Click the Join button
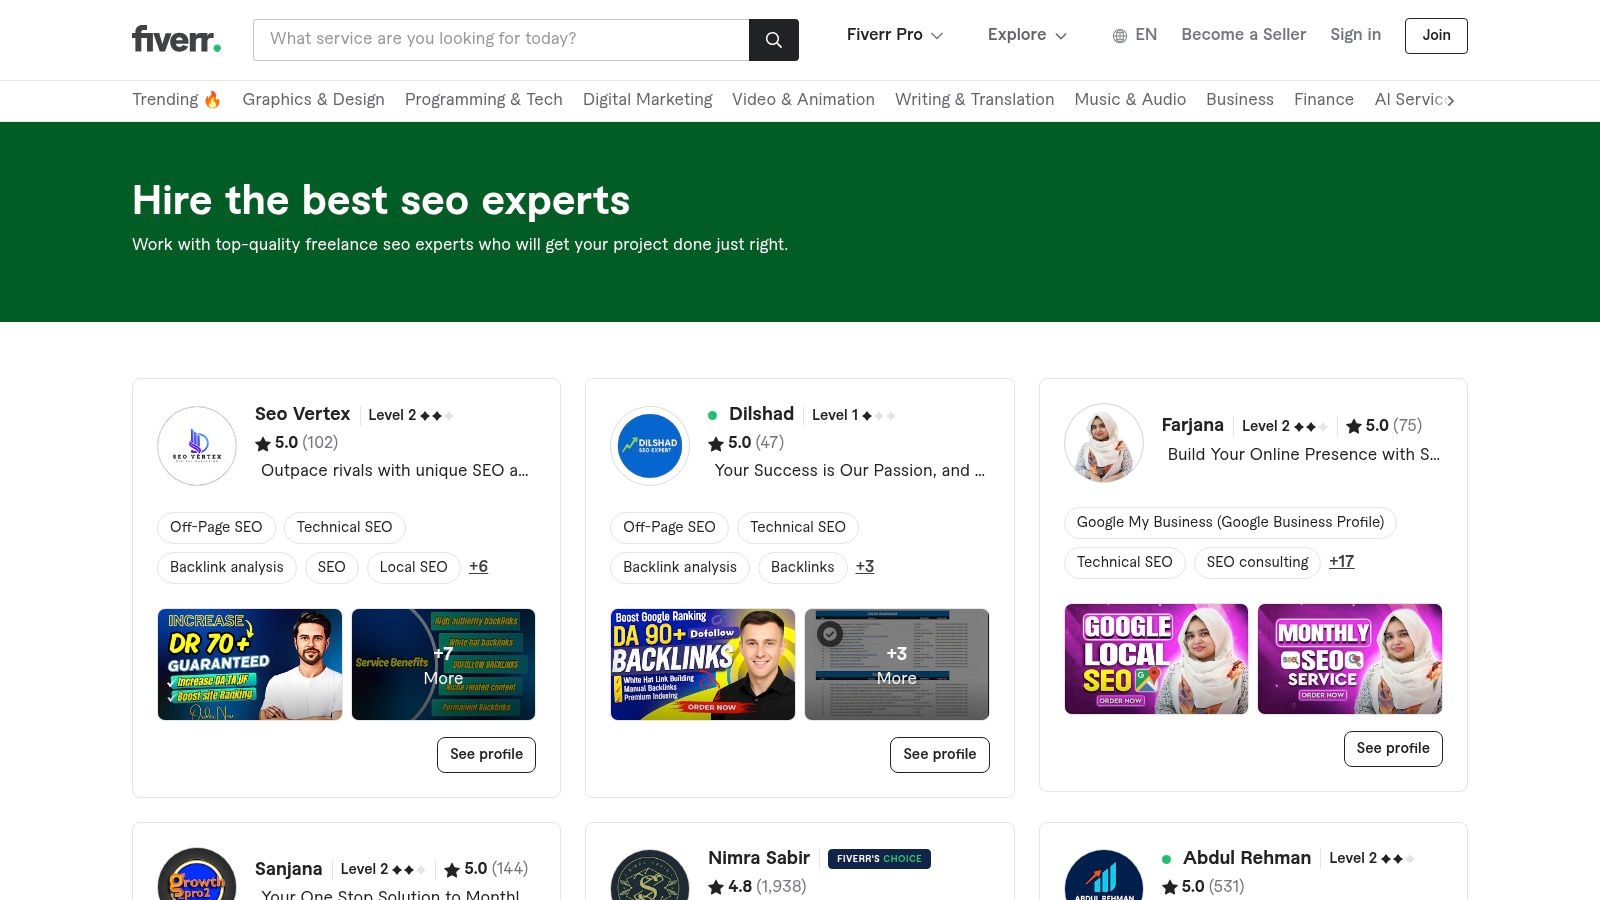1600x900 pixels. (x=1436, y=36)
